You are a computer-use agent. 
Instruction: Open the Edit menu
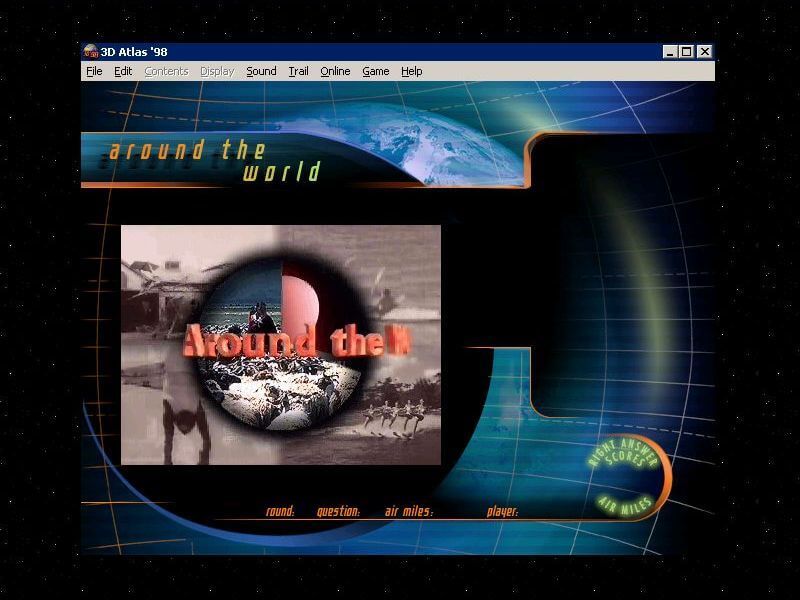pos(123,71)
